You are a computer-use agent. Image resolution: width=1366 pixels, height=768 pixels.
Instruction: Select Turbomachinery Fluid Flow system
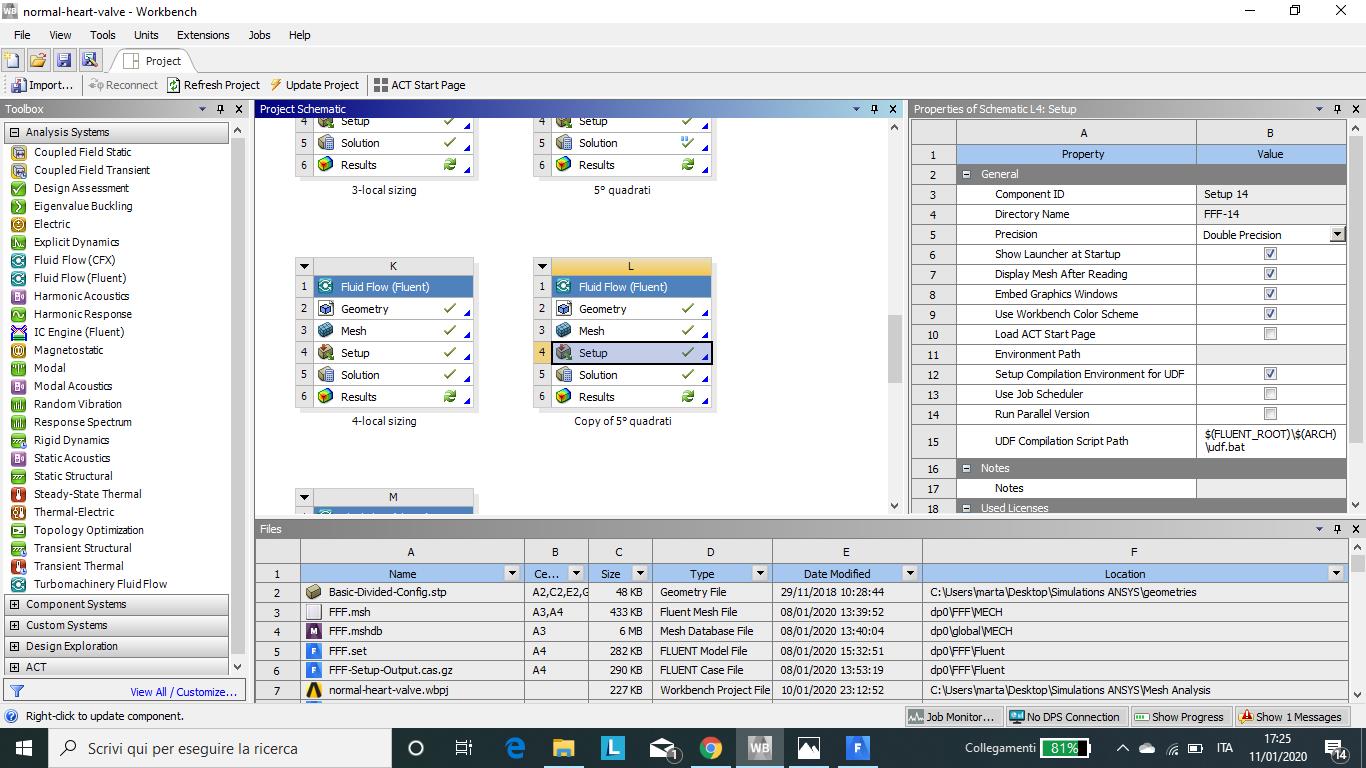point(100,584)
